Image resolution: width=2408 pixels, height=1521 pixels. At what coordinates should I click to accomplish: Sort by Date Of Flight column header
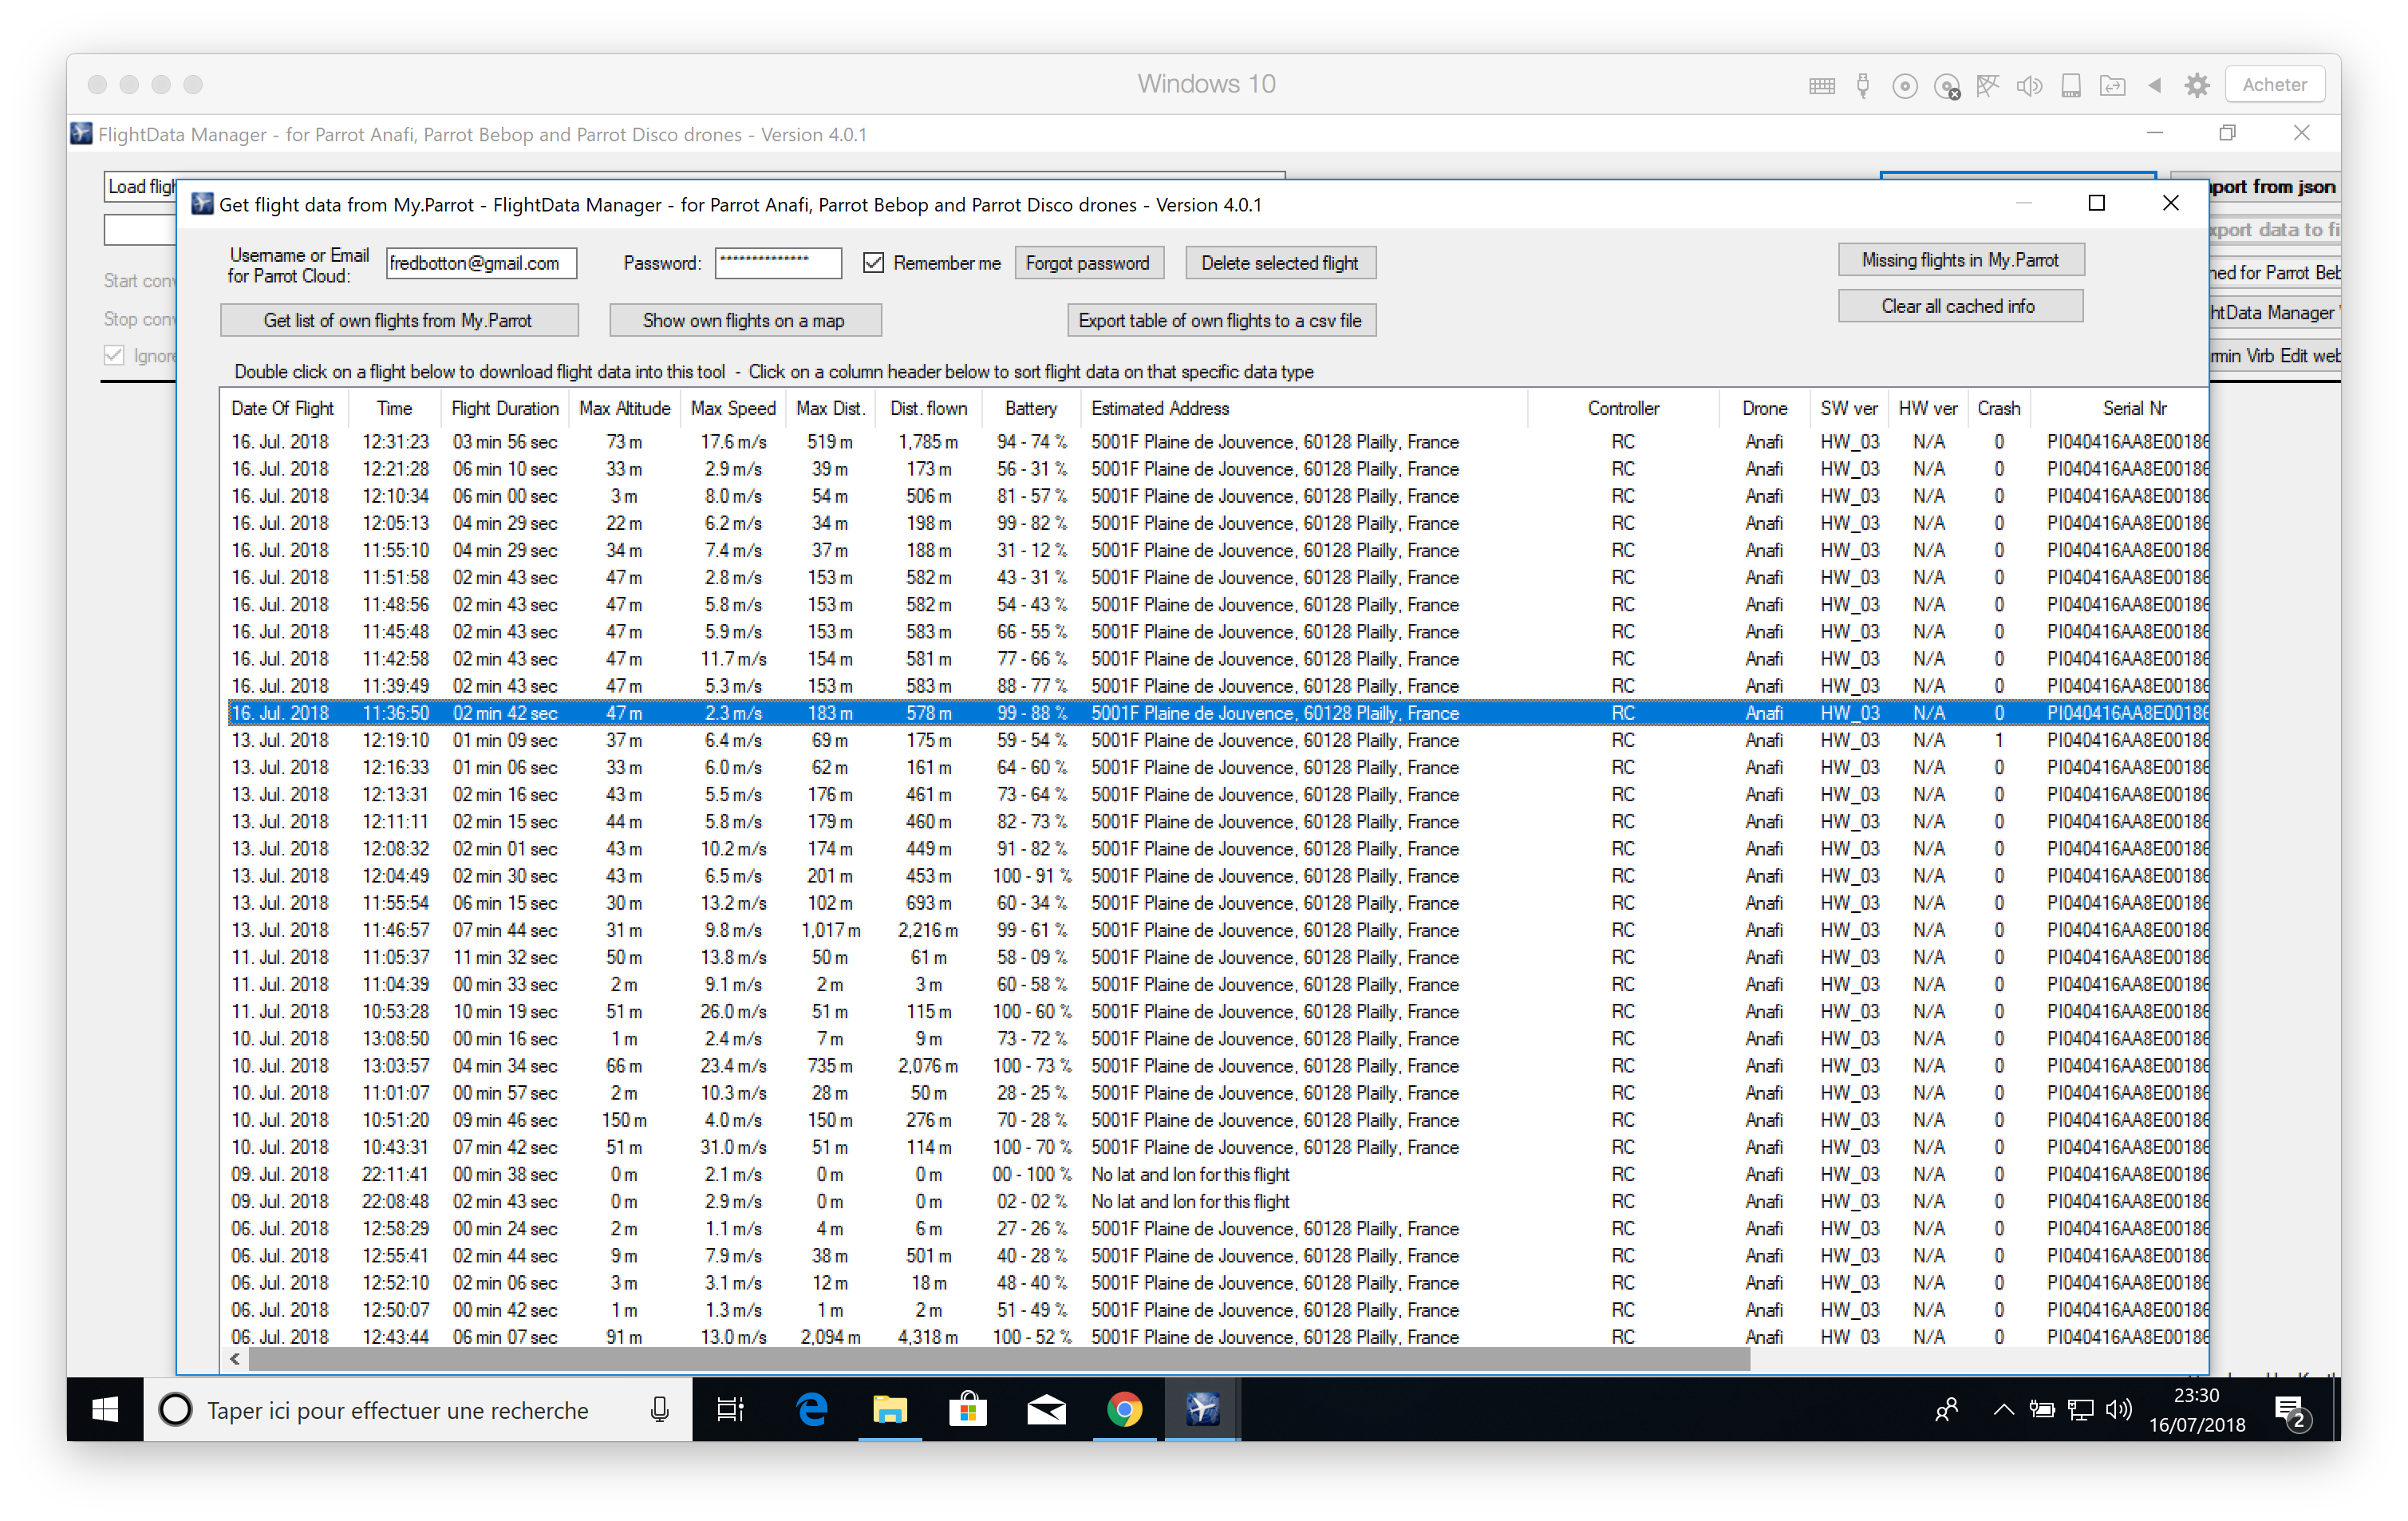pos(283,408)
